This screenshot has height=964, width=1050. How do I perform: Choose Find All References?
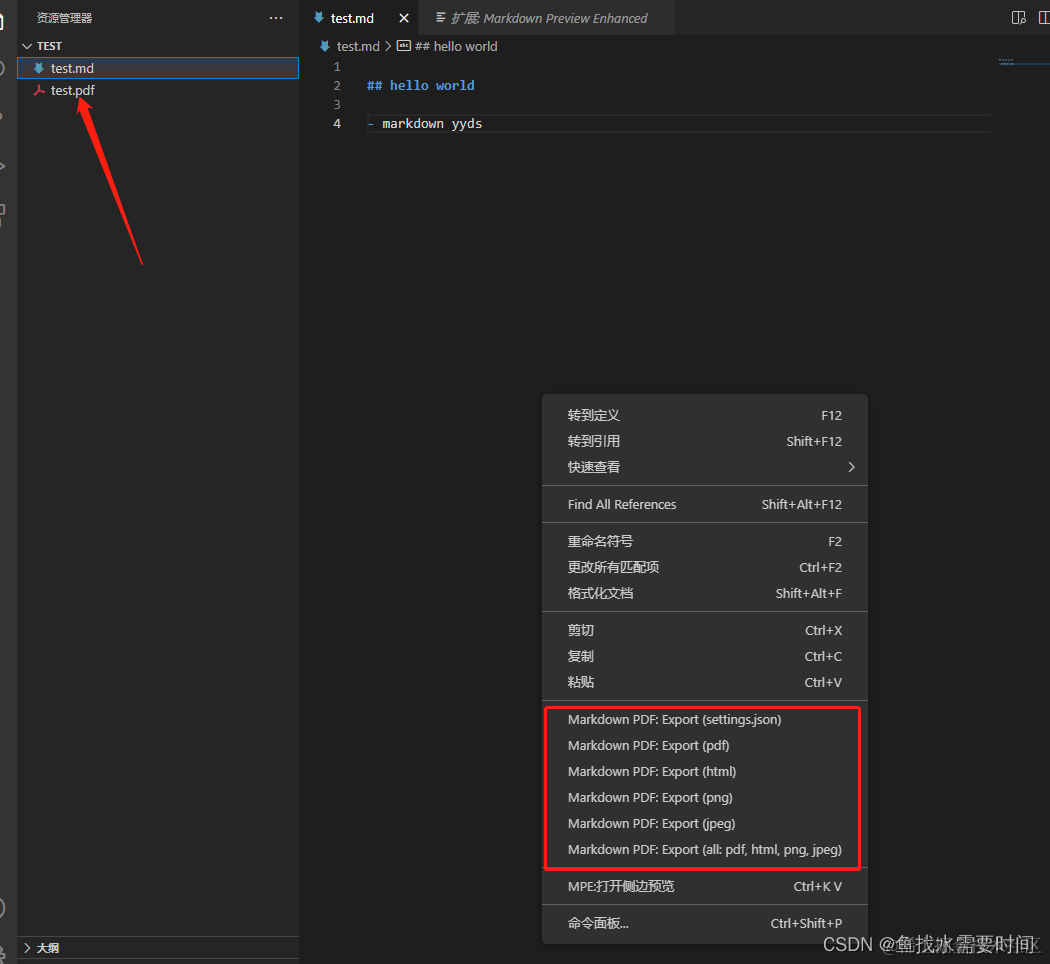tap(704, 505)
